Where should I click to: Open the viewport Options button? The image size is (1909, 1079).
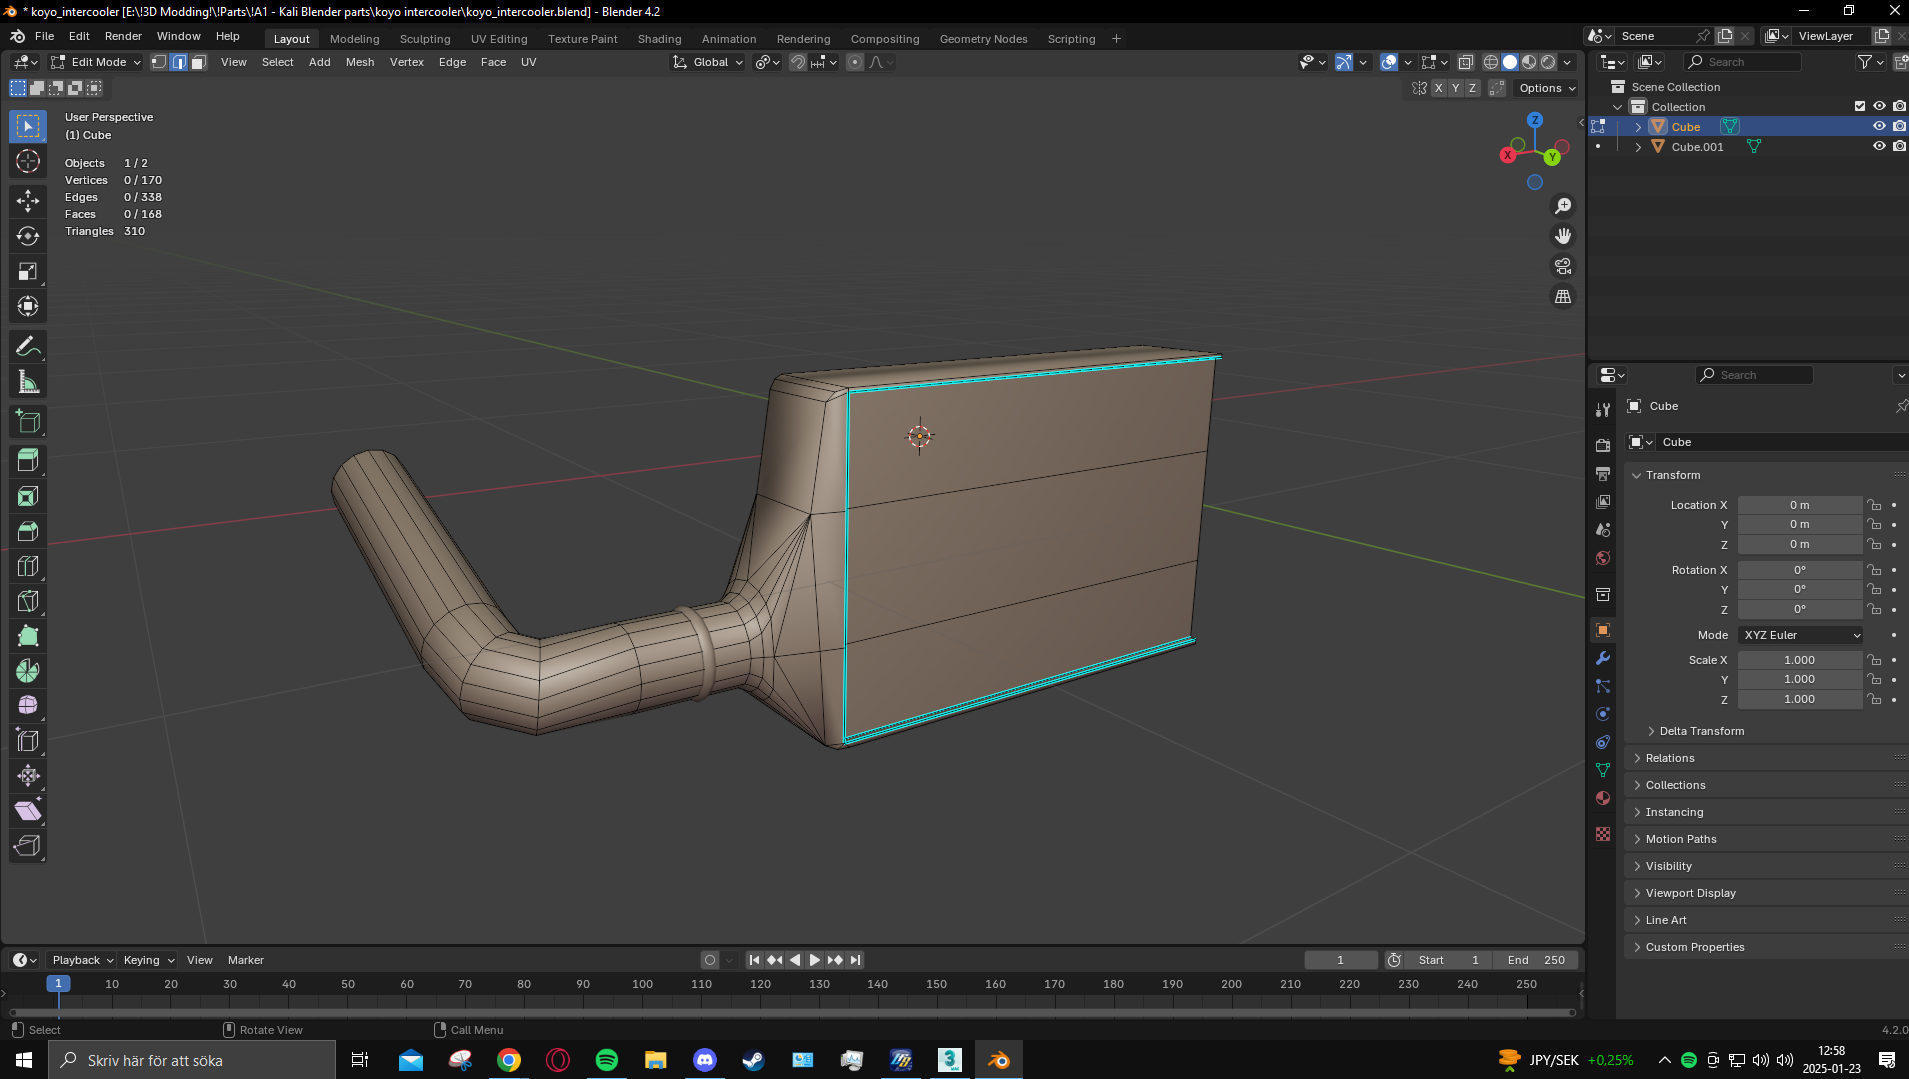1546,88
